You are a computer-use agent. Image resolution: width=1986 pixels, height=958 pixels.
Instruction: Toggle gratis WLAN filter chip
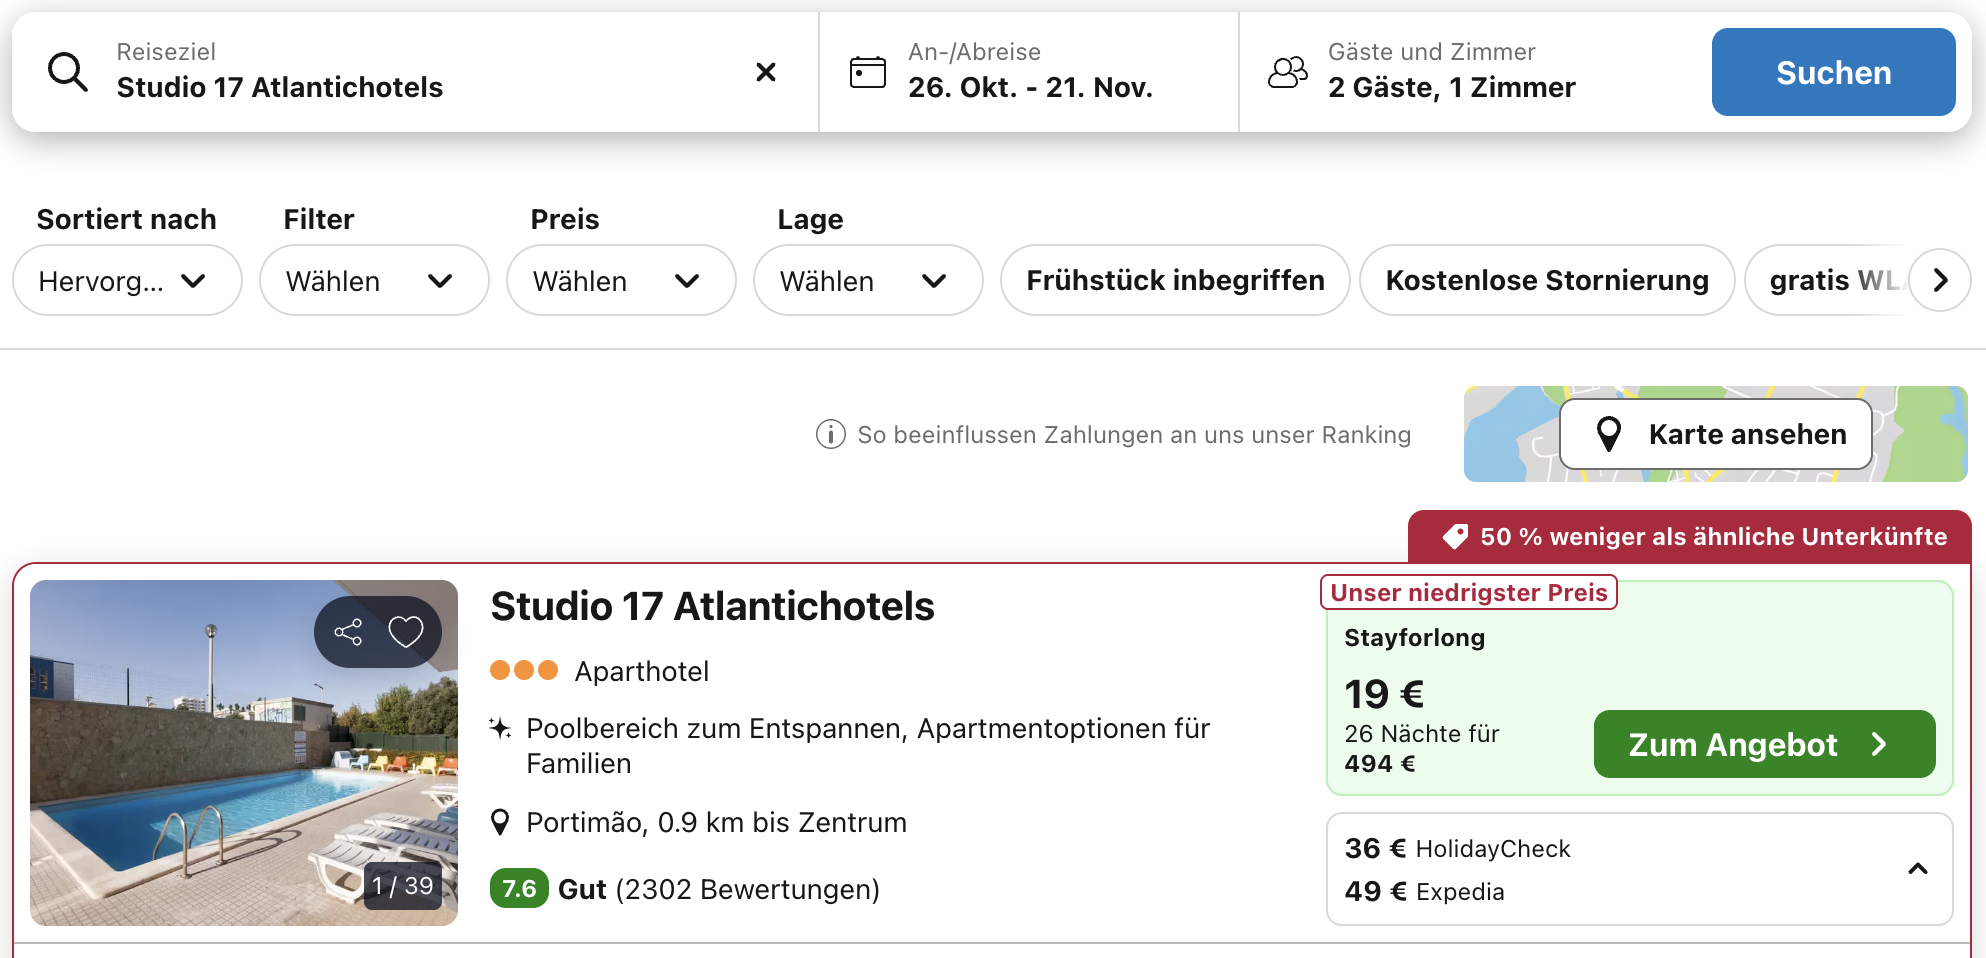pos(1828,281)
